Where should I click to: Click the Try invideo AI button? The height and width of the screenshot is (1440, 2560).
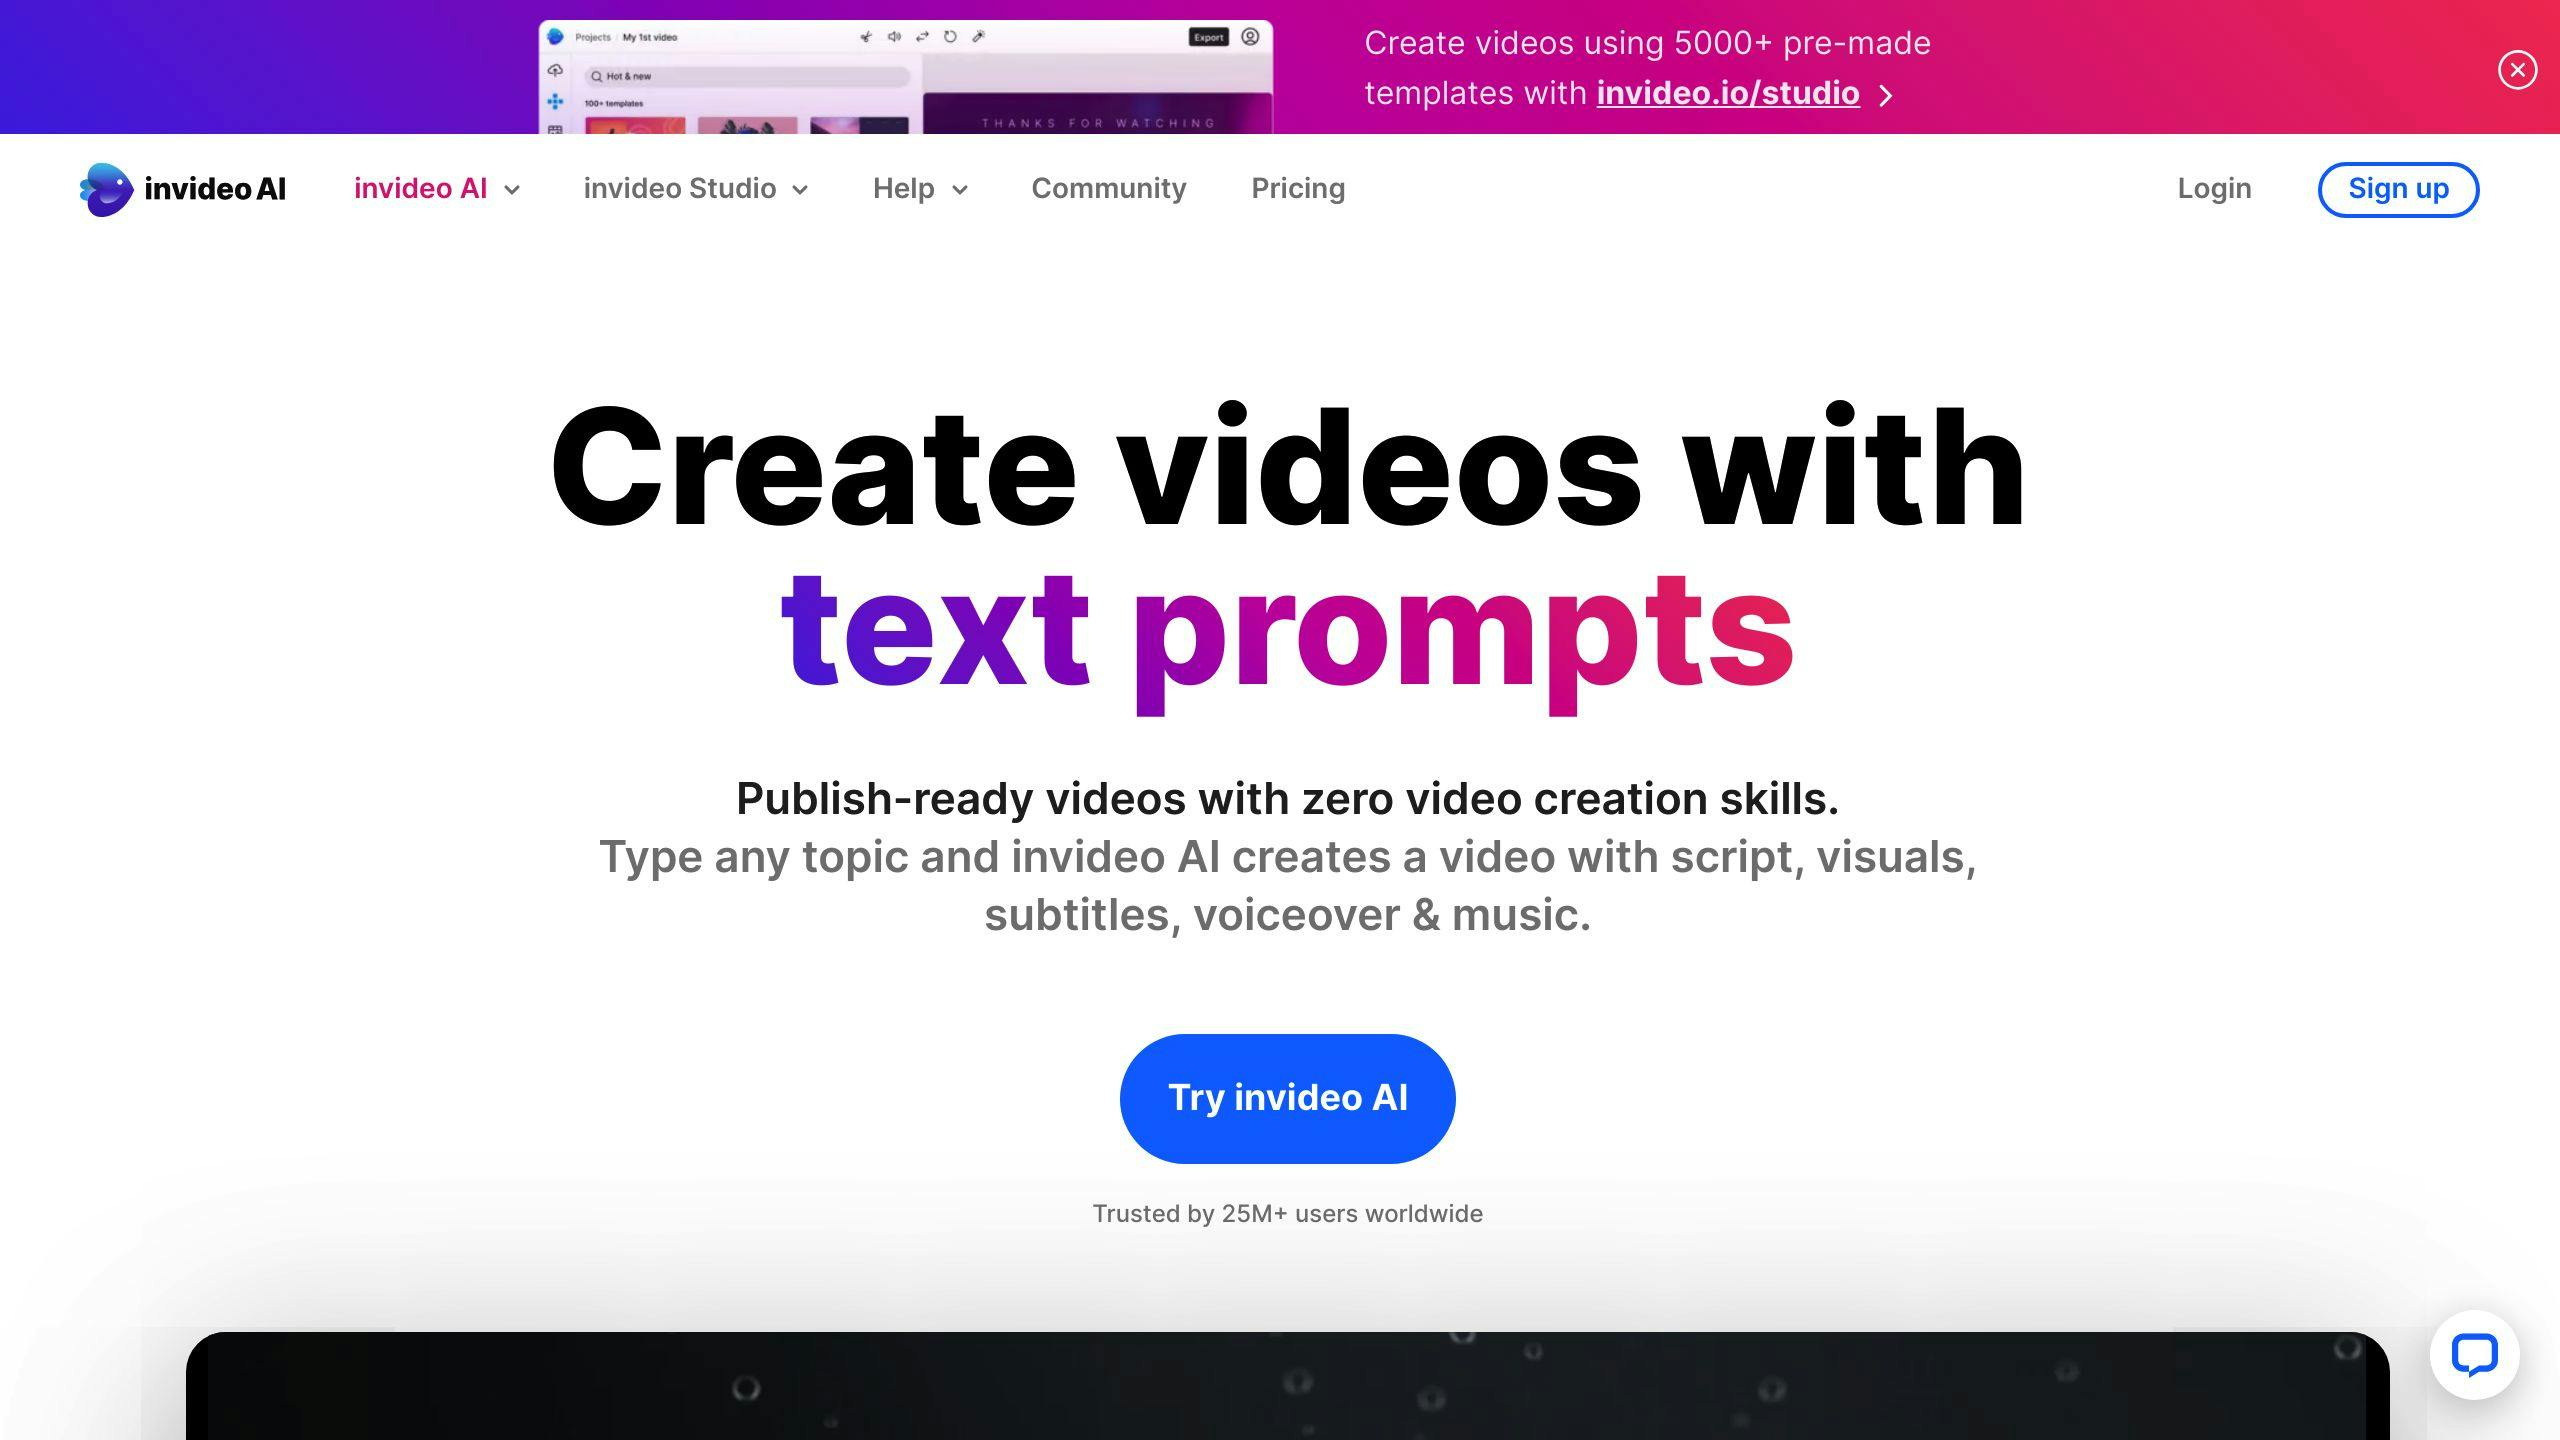(1287, 1097)
